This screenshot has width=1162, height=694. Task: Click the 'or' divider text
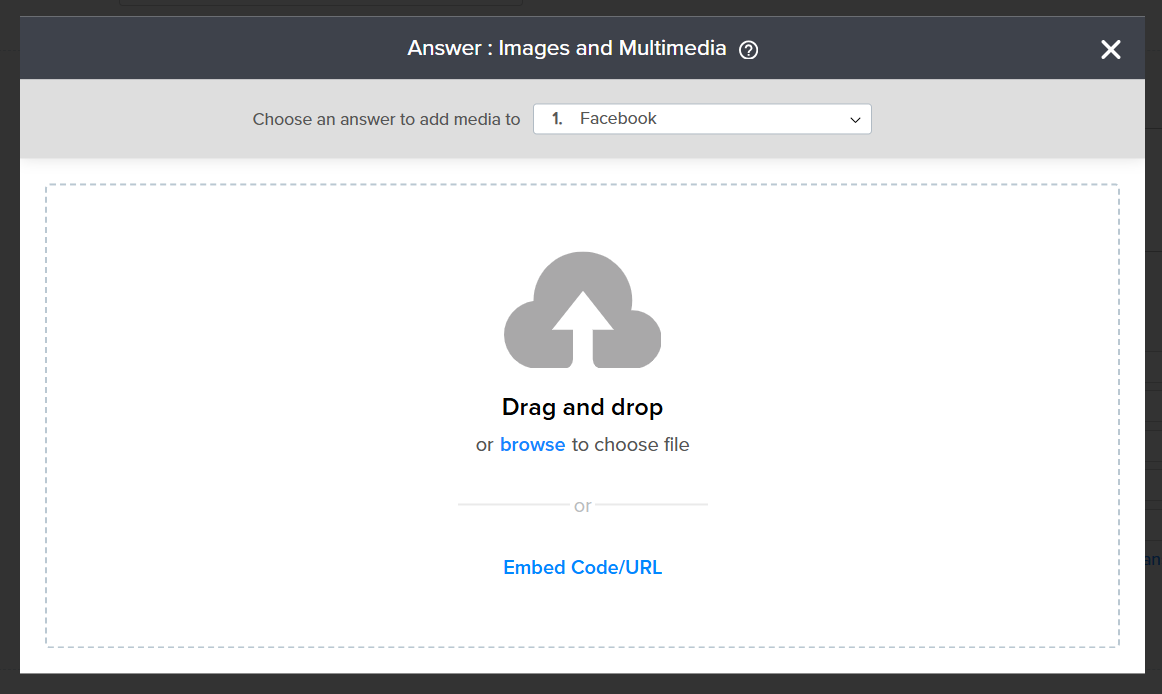(x=582, y=506)
